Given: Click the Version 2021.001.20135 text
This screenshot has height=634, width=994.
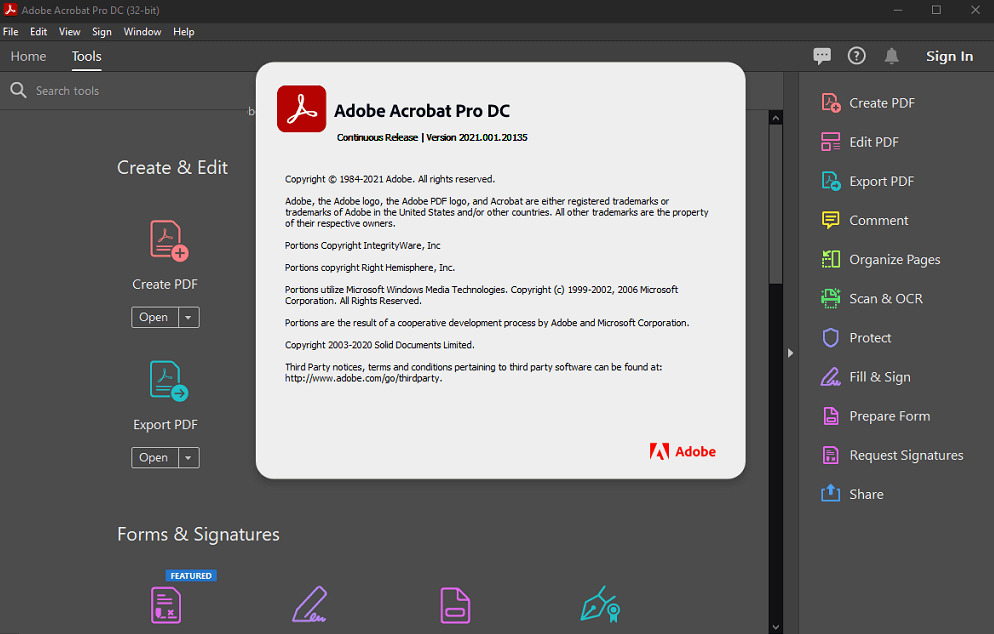Looking at the screenshot, I should pos(476,138).
